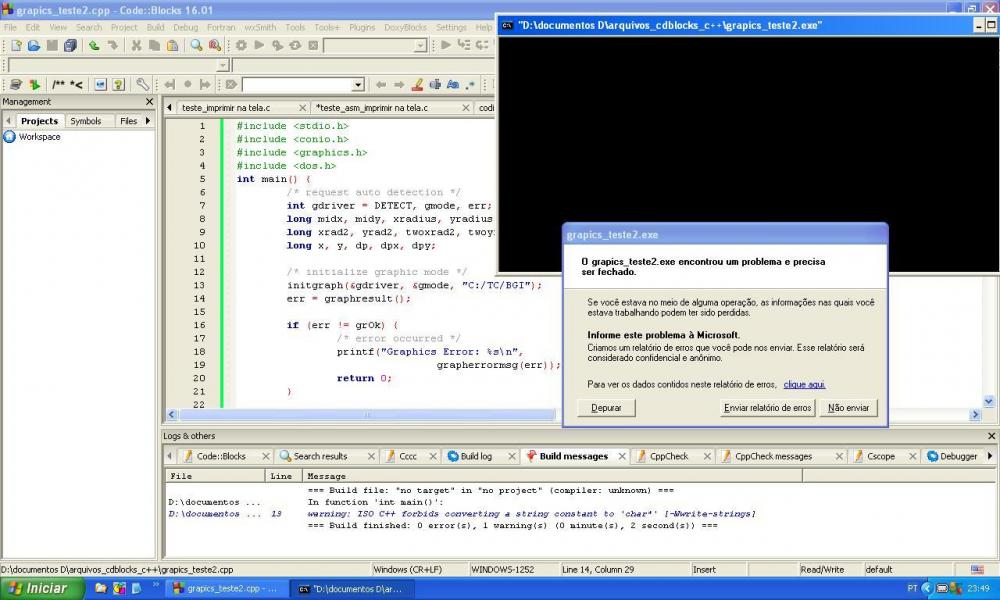Switch to the Build log tab

pyautogui.click(x=475, y=456)
